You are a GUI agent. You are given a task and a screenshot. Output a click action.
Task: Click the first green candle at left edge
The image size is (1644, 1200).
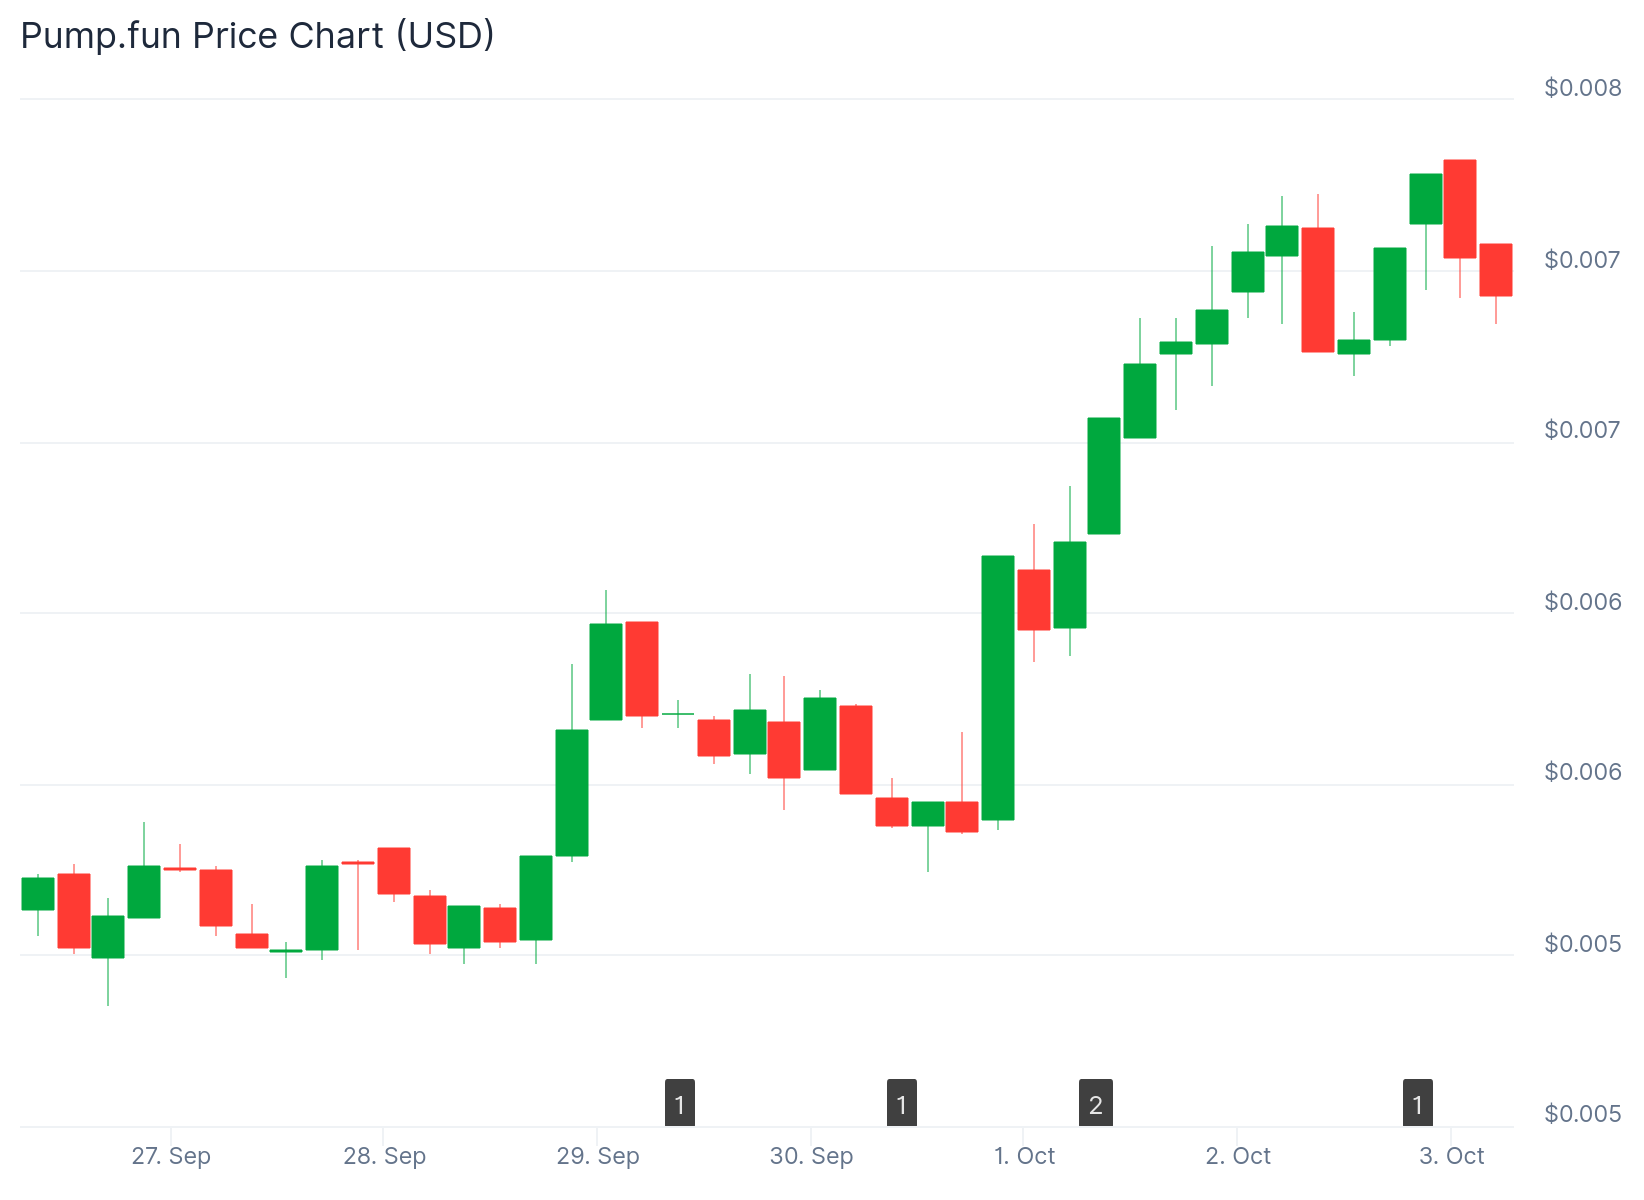38,894
